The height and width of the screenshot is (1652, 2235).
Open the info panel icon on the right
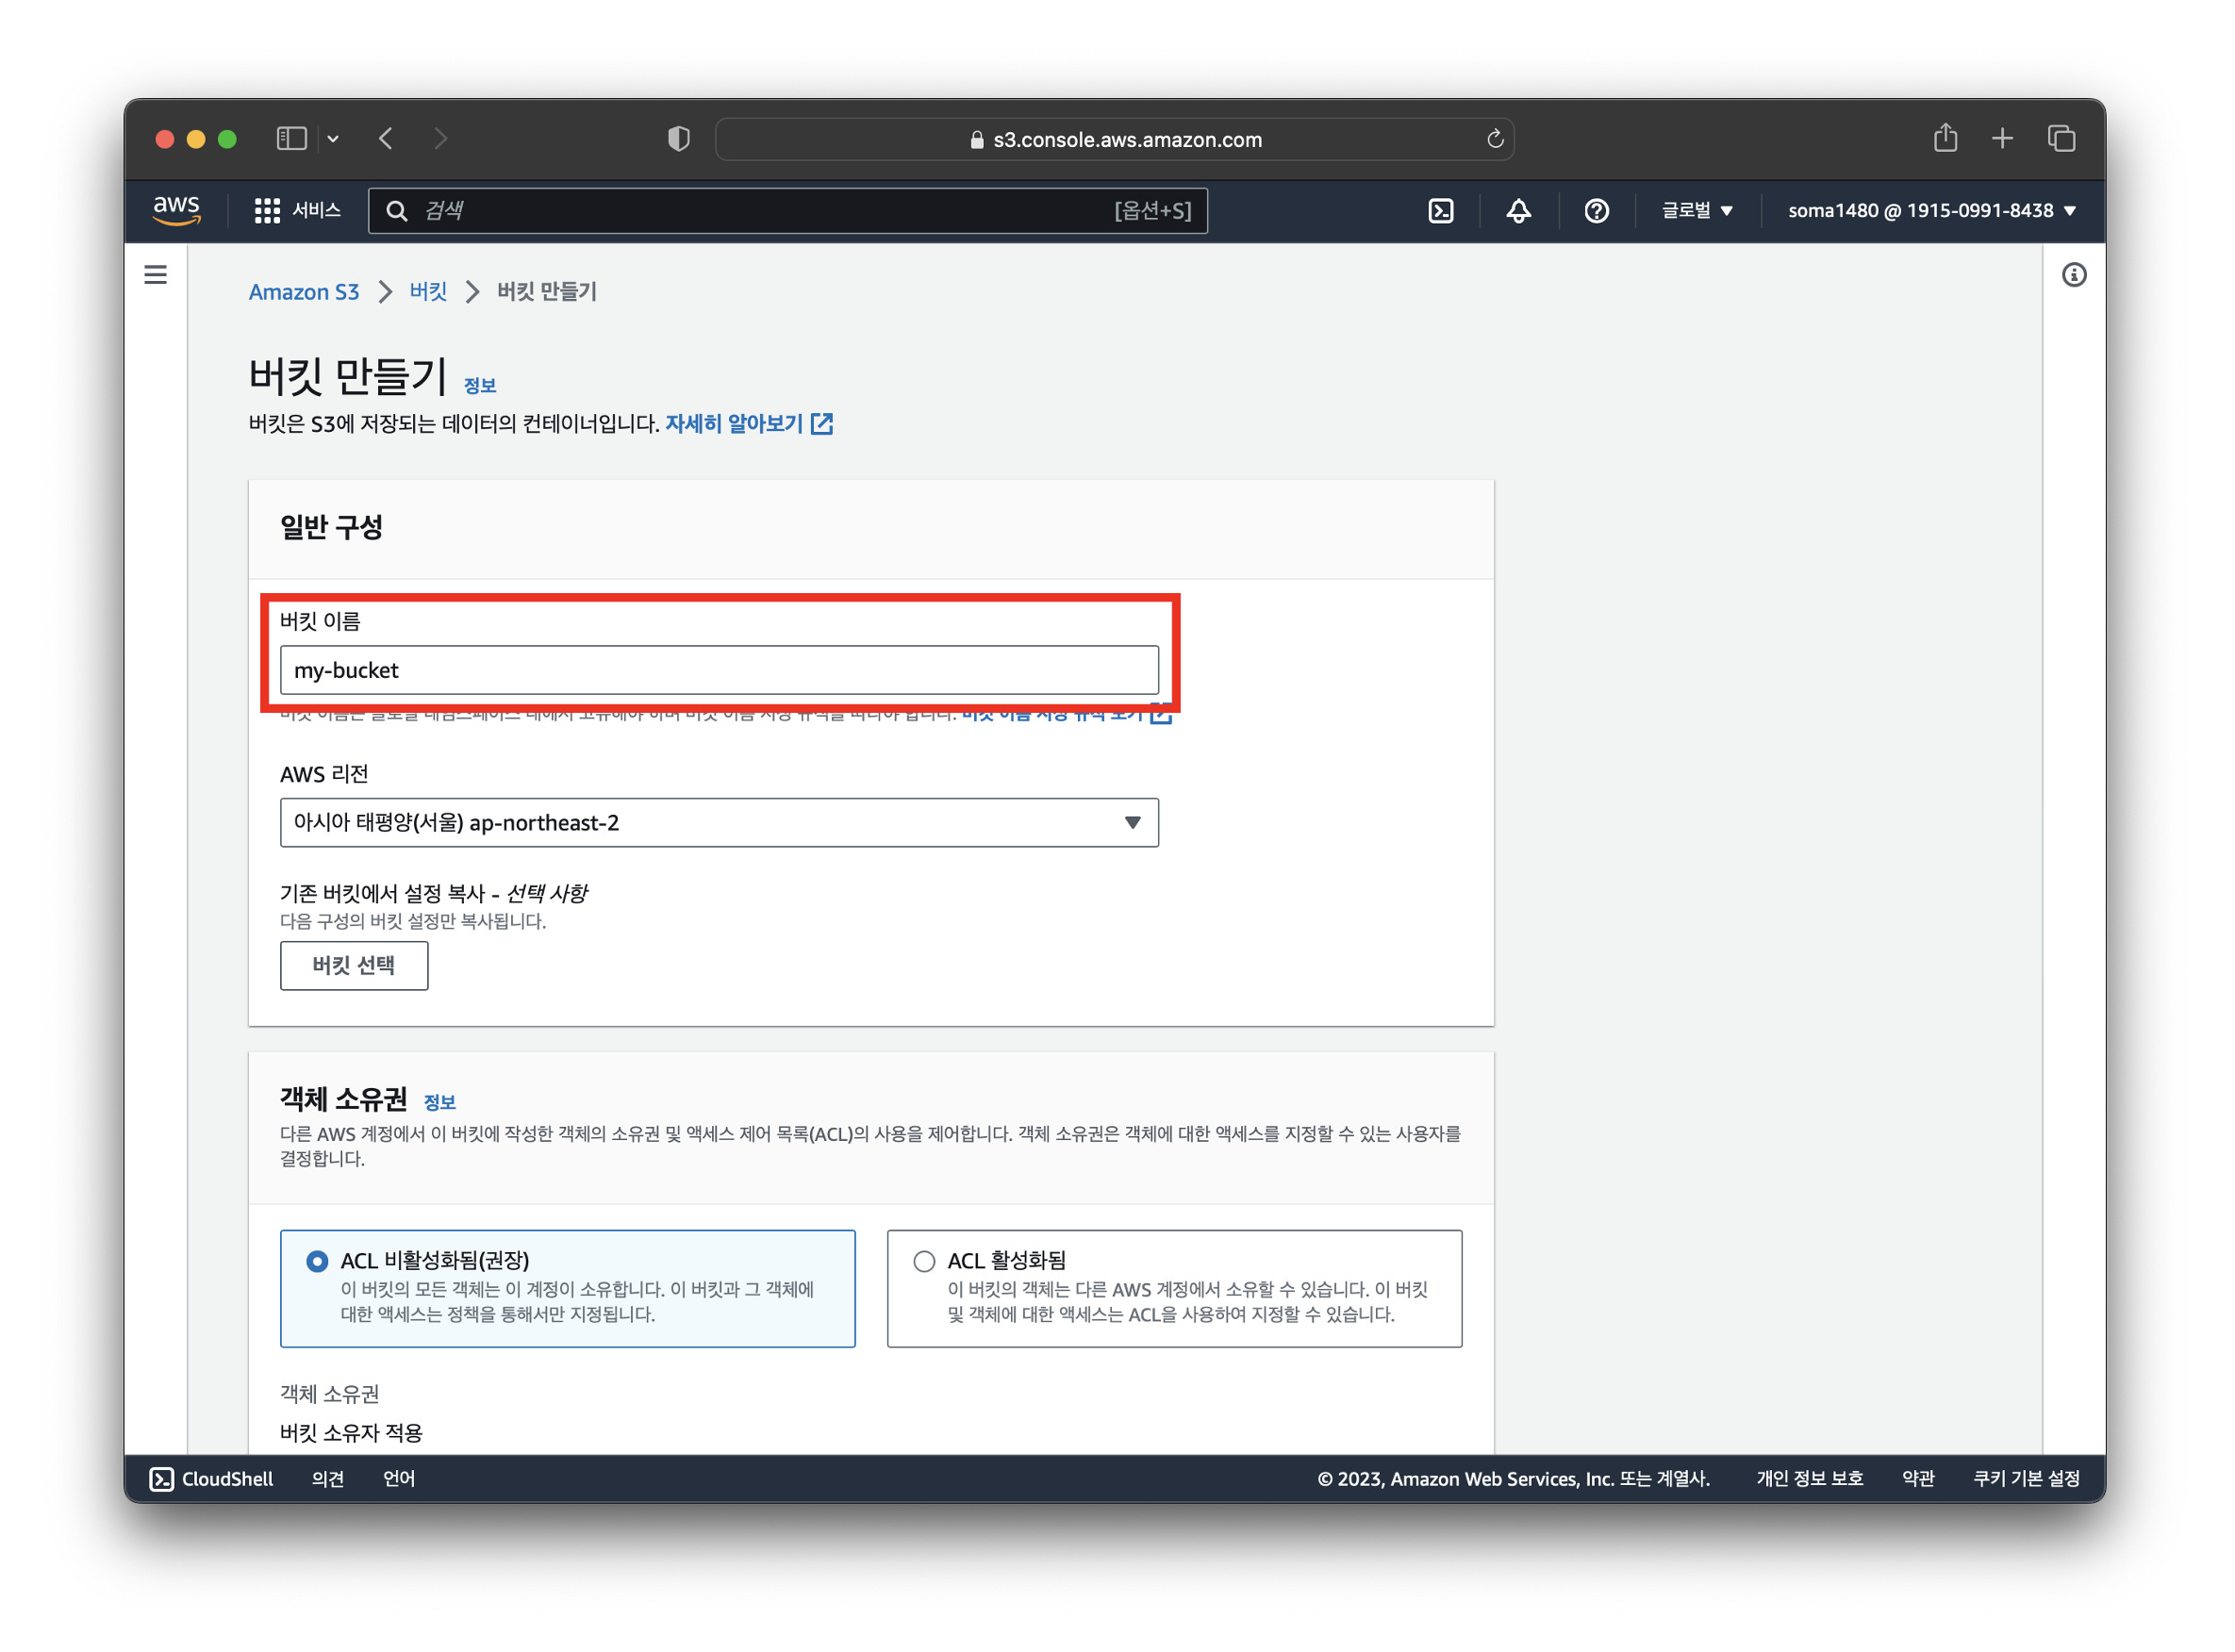(x=2073, y=275)
